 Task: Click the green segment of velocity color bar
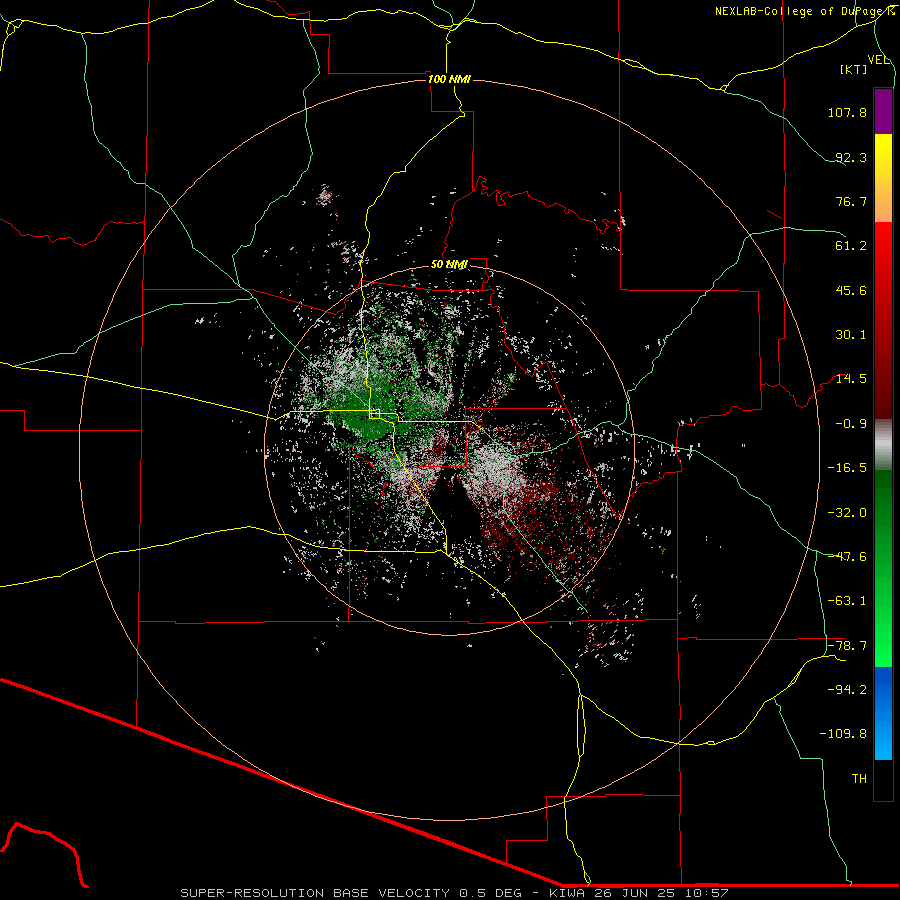click(x=883, y=568)
